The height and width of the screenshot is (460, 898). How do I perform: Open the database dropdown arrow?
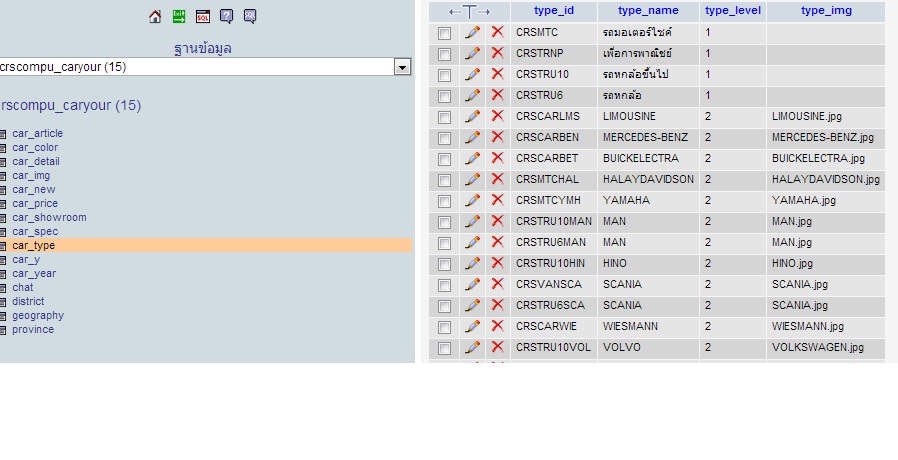pos(402,67)
